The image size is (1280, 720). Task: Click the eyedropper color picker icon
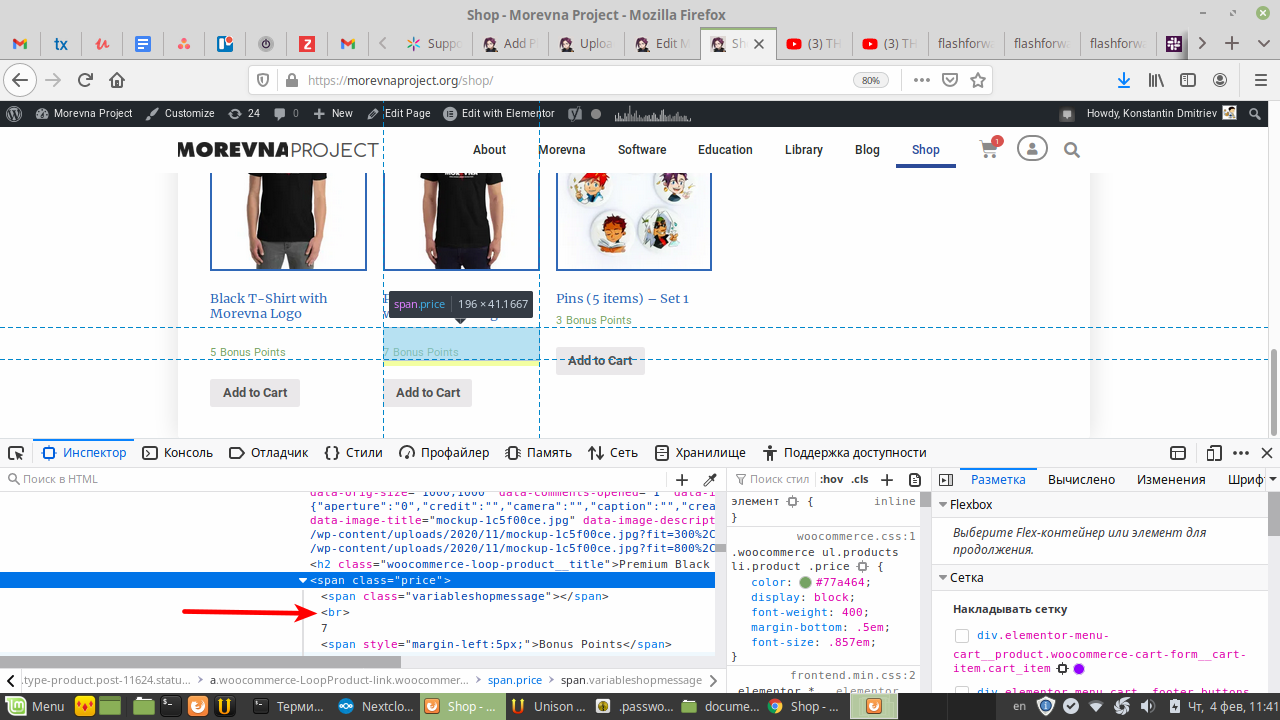pyautogui.click(x=710, y=480)
